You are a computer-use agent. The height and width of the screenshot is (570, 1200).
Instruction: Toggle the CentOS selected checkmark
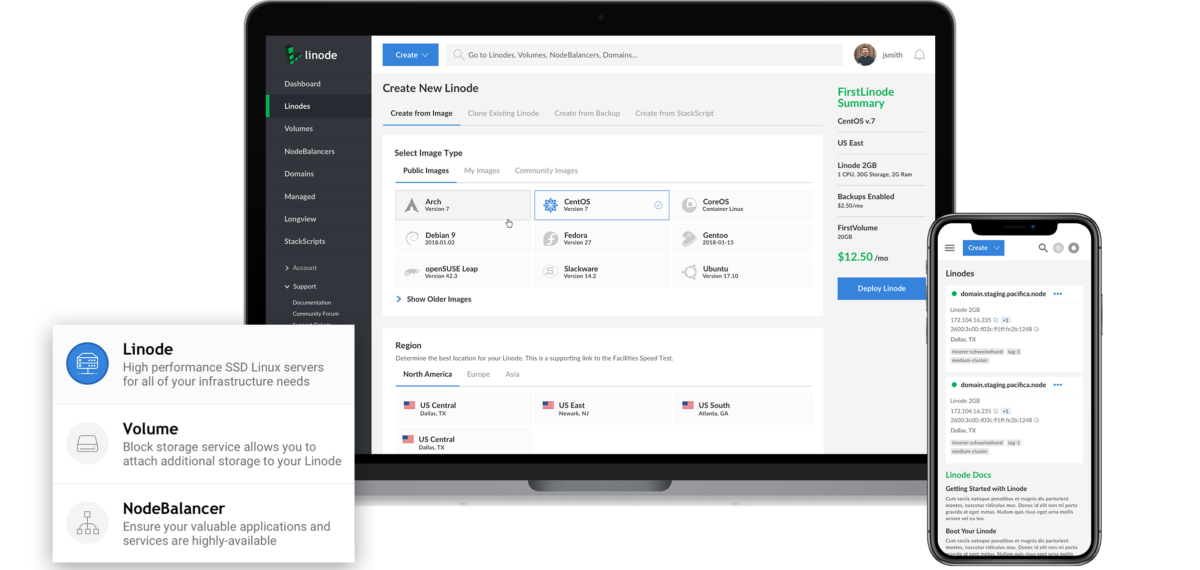658,205
